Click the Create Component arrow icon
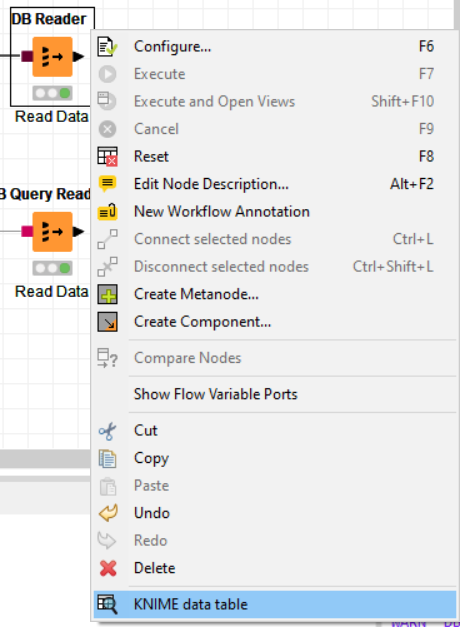This screenshot has height=627, width=460. [107, 322]
